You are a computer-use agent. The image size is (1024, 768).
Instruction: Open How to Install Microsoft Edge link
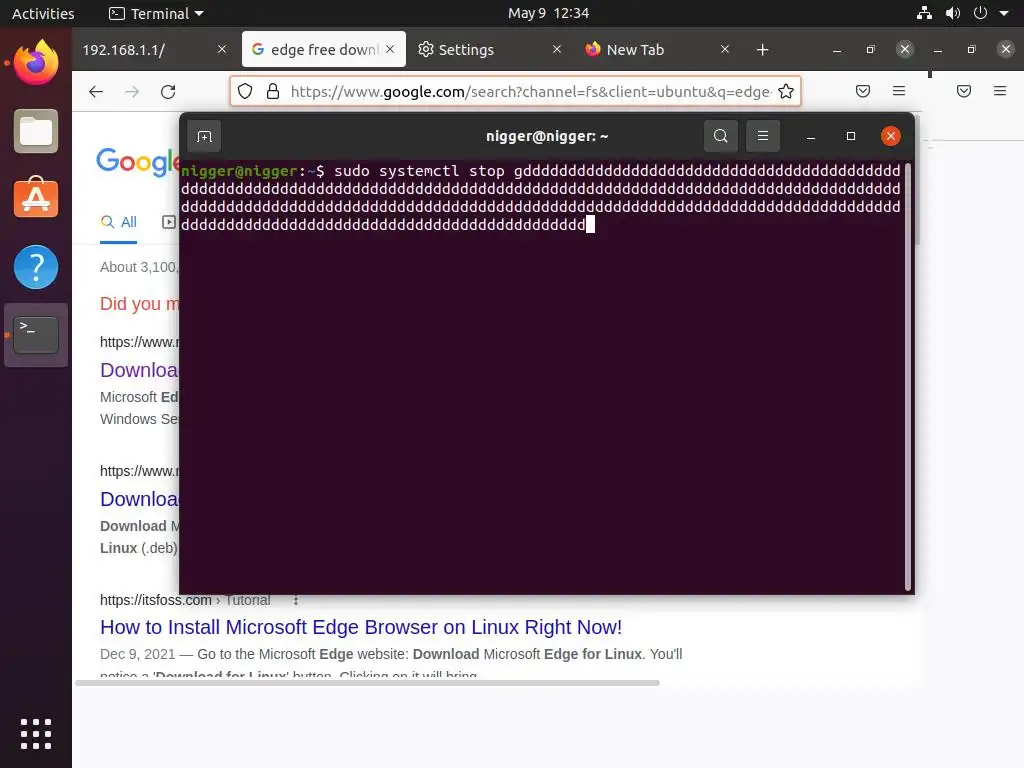click(x=361, y=627)
